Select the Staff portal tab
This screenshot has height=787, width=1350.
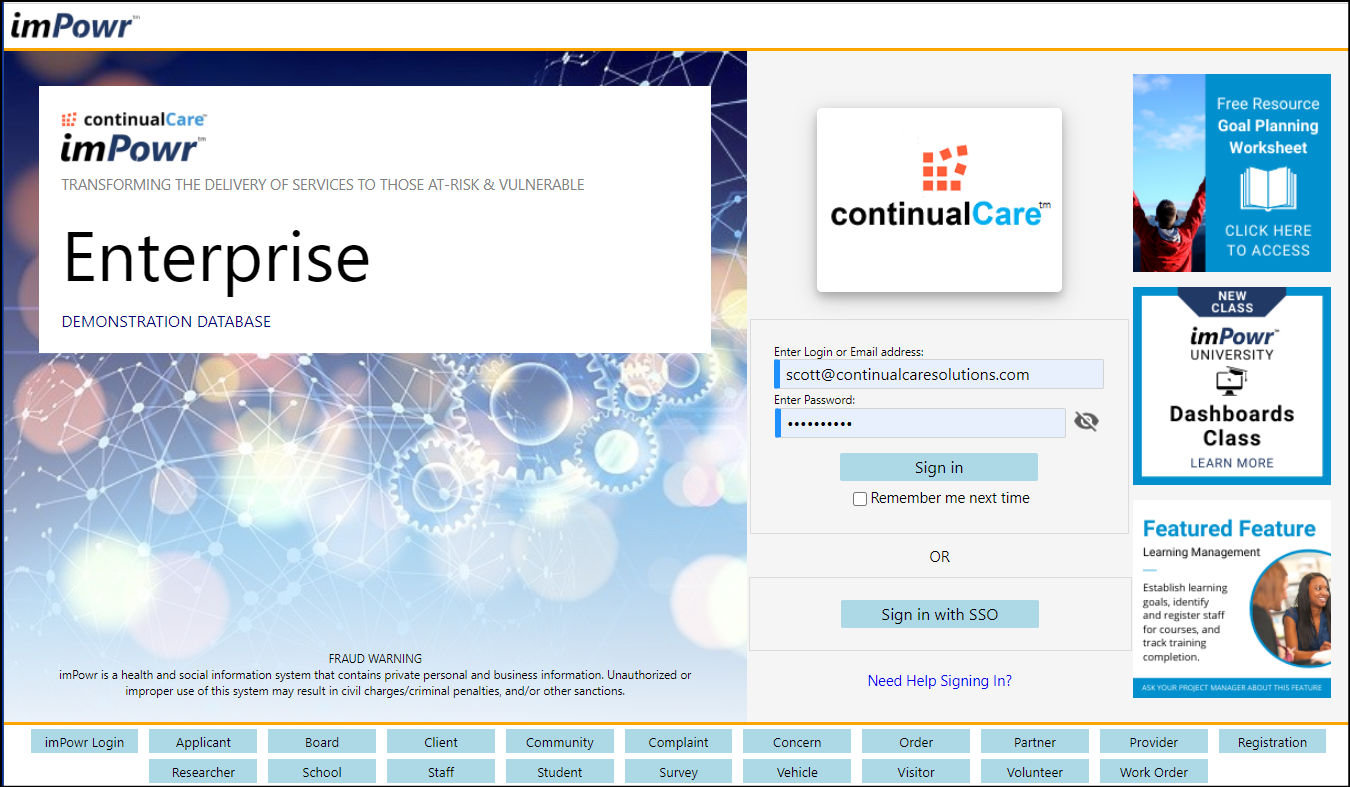coord(441,772)
